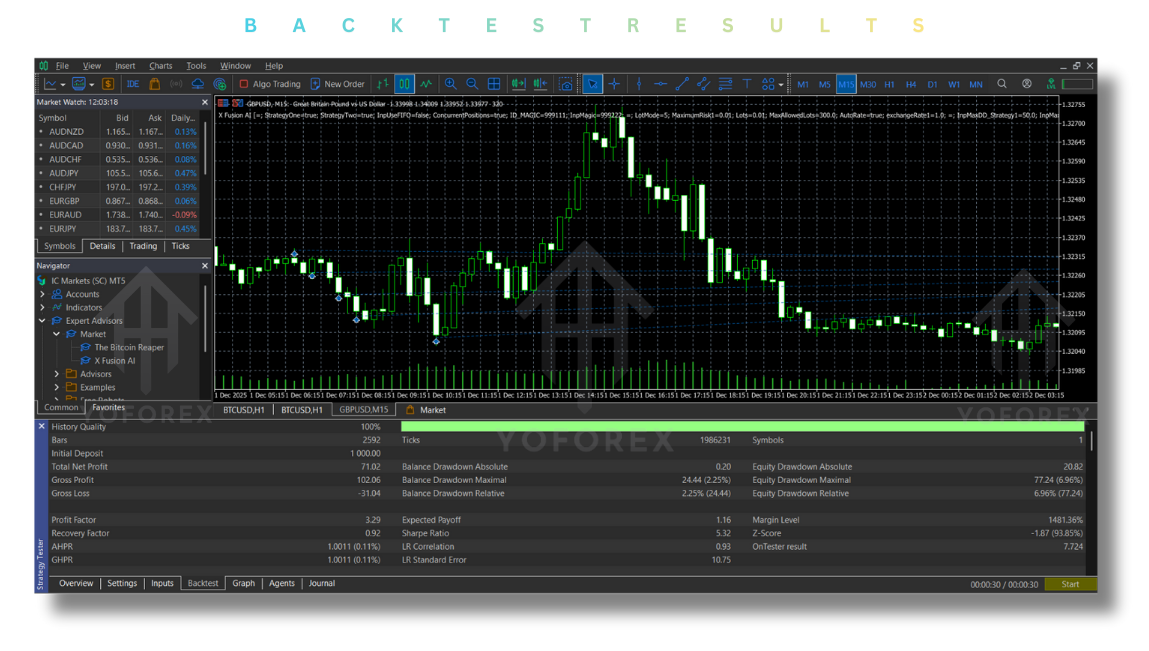Viewport: 1149px width, 651px height.
Task: Click the zoom in magnifier icon
Action: point(451,85)
